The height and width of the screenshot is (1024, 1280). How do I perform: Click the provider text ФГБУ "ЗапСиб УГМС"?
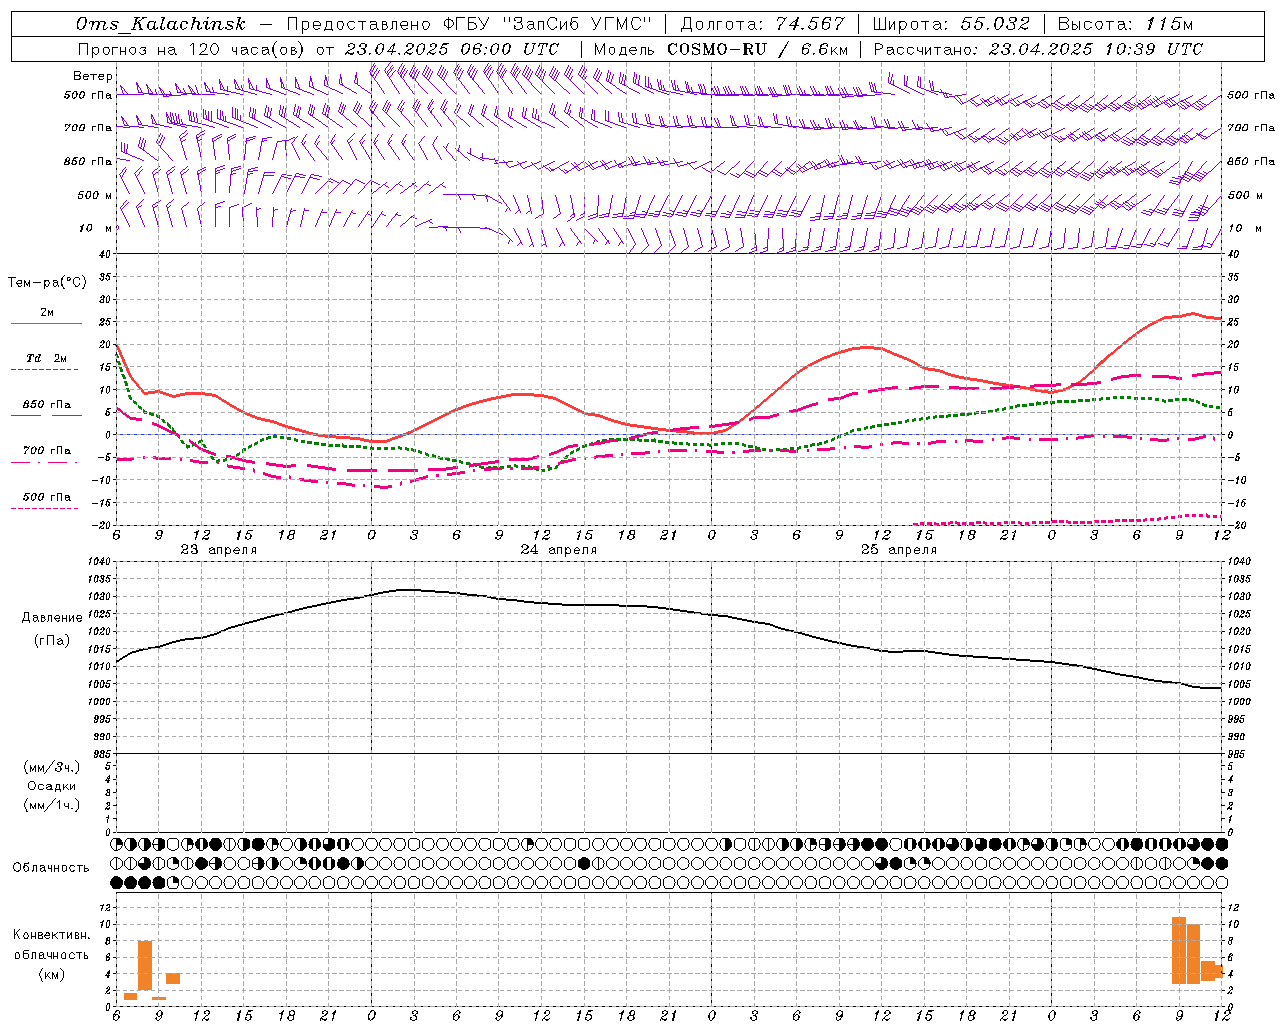tap(547, 24)
